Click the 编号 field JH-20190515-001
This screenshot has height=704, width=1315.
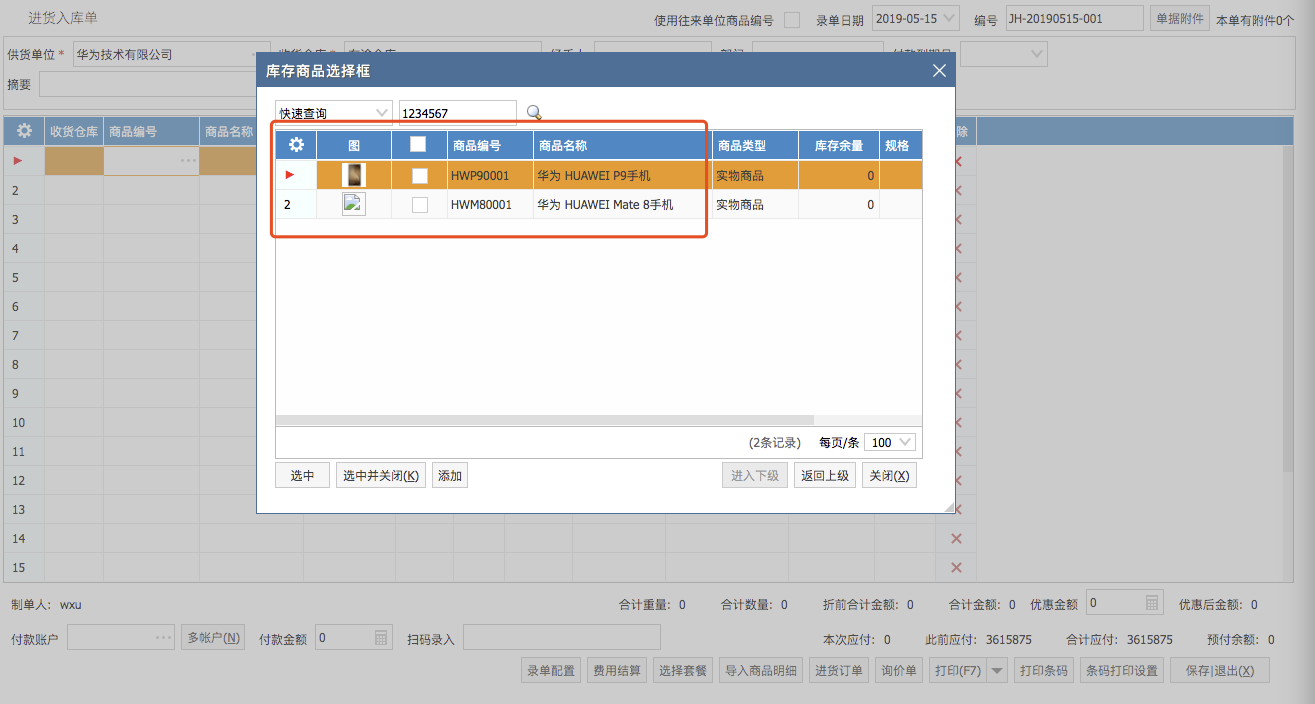[1074, 18]
